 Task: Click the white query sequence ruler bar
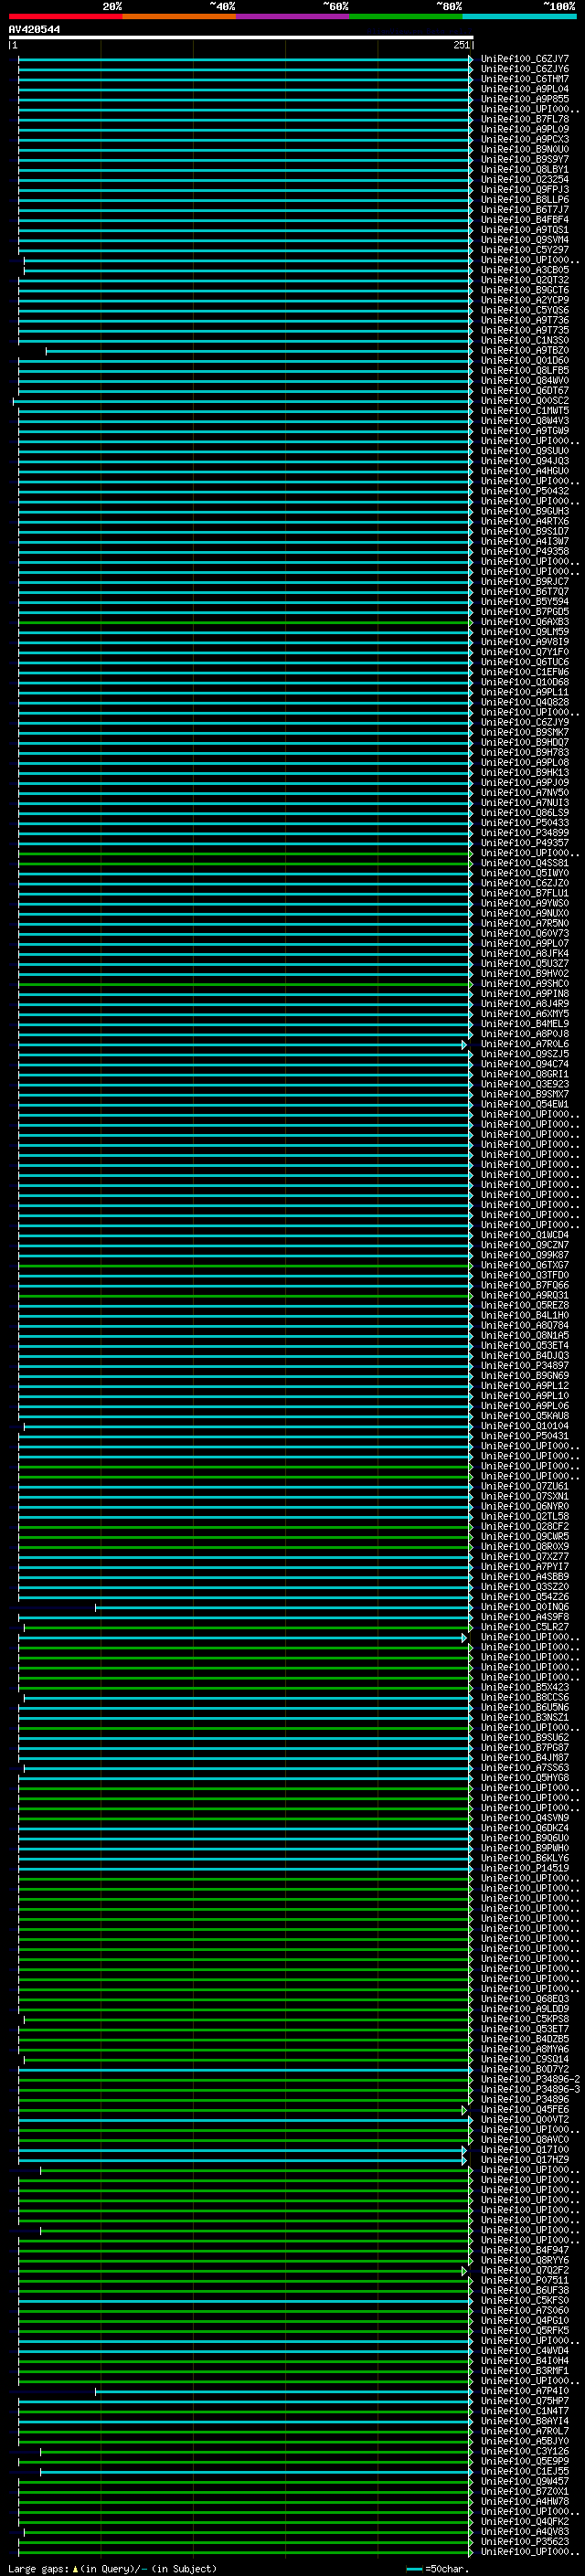click(x=241, y=37)
